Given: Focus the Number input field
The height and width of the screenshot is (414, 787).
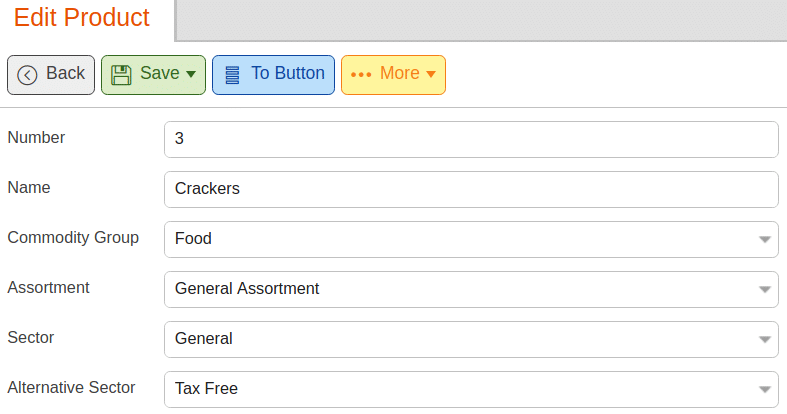Looking at the screenshot, I should click(x=471, y=140).
